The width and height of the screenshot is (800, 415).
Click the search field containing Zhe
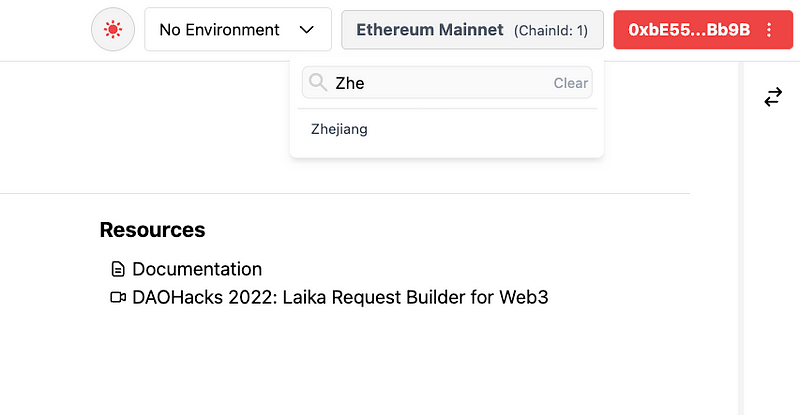click(x=440, y=83)
